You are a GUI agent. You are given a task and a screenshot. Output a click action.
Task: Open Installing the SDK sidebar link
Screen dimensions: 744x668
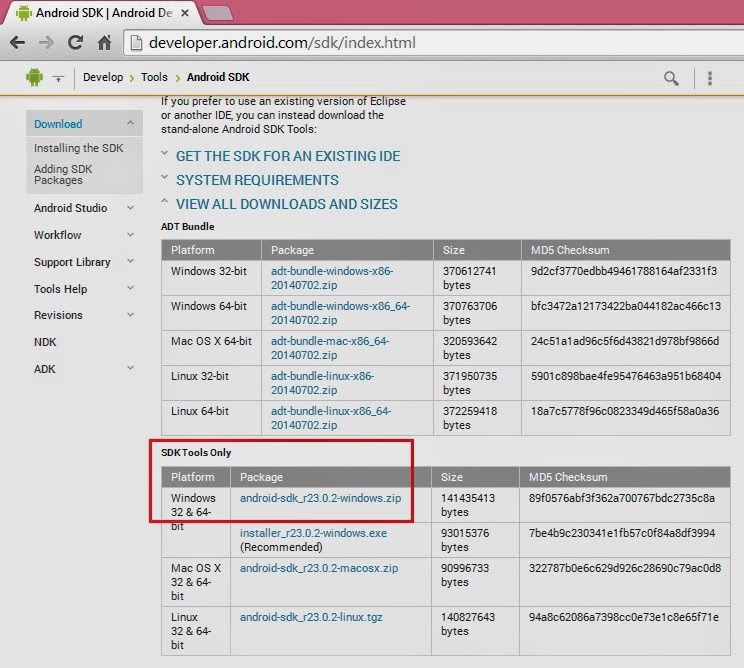coord(78,148)
